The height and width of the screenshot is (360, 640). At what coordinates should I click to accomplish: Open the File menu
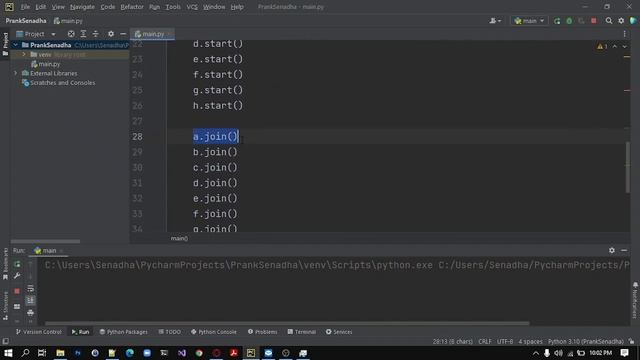tap(25, 7)
